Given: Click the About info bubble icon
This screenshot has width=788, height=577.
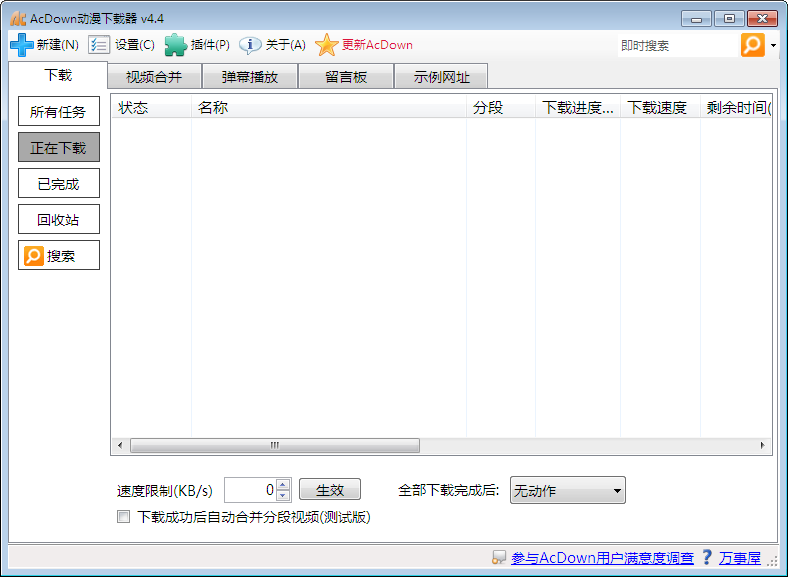Looking at the screenshot, I should coord(250,45).
